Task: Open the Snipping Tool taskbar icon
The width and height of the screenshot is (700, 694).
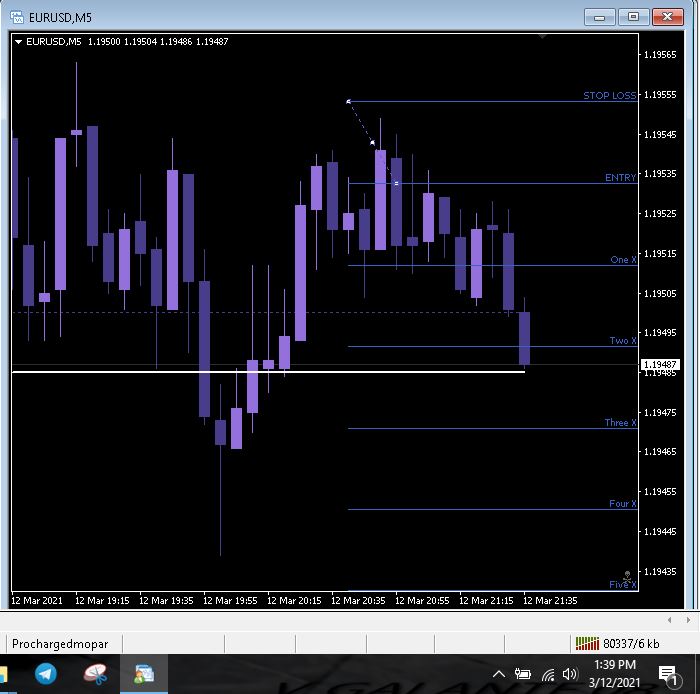Action: coord(95,673)
